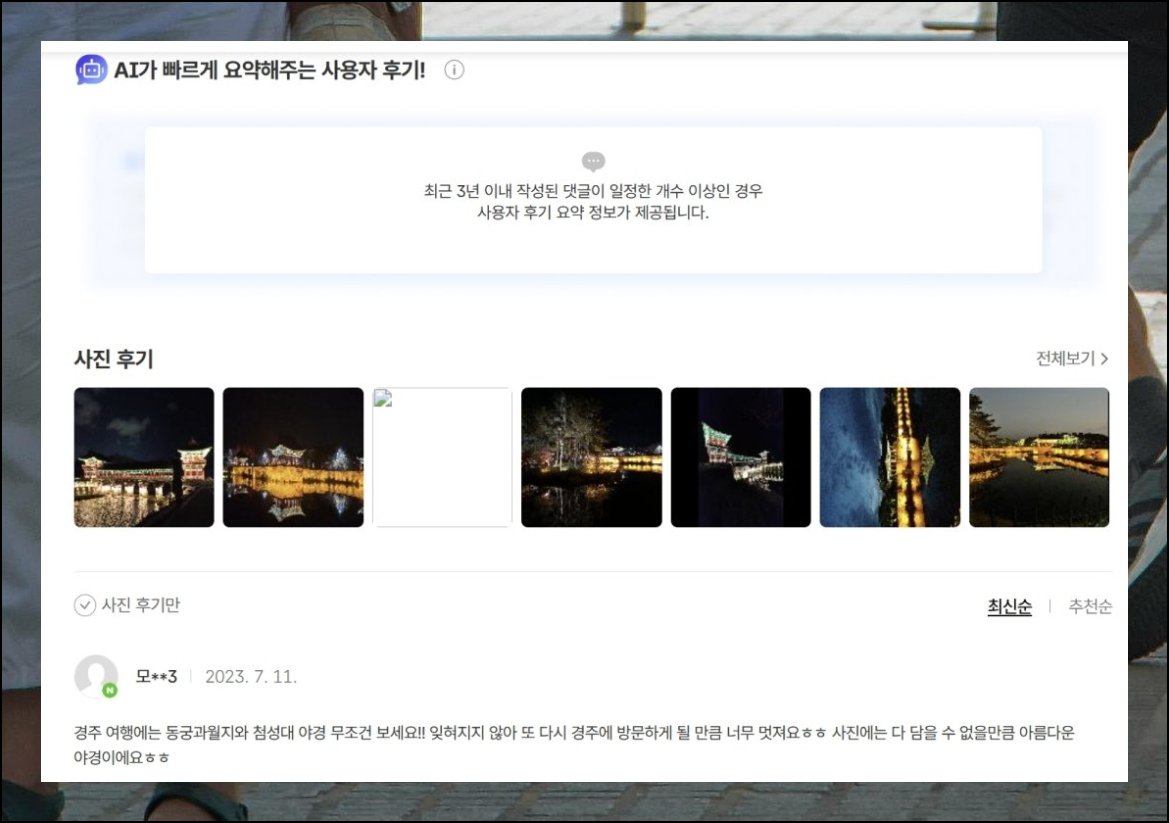The width and height of the screenshot is (1169, 823).
Task: Open fifth photo thumbnail with rotated pavilion
Action: (x=740, y=457)
